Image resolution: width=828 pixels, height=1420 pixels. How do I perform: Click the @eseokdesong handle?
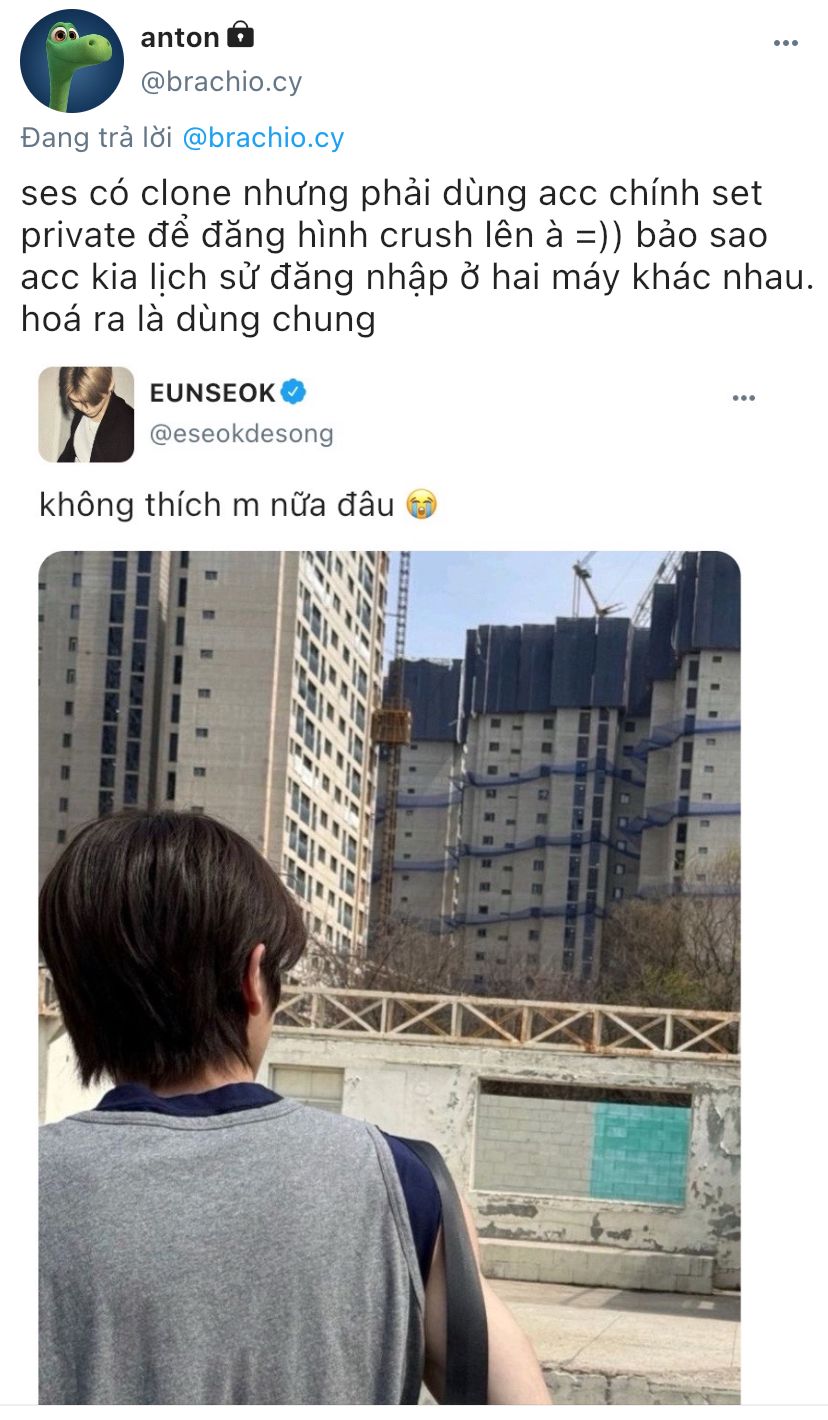pos(241,434)
